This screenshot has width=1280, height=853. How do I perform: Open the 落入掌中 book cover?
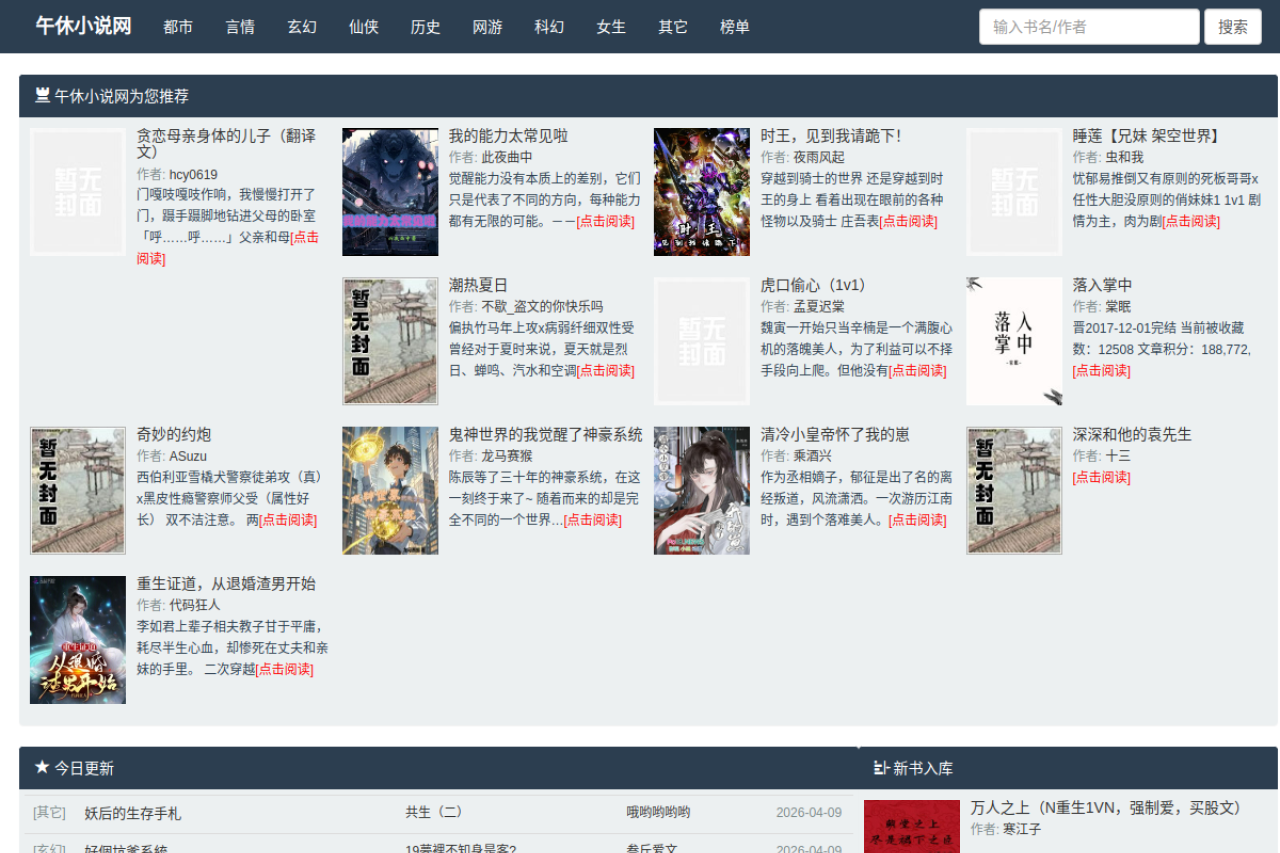click(1014, 341)
